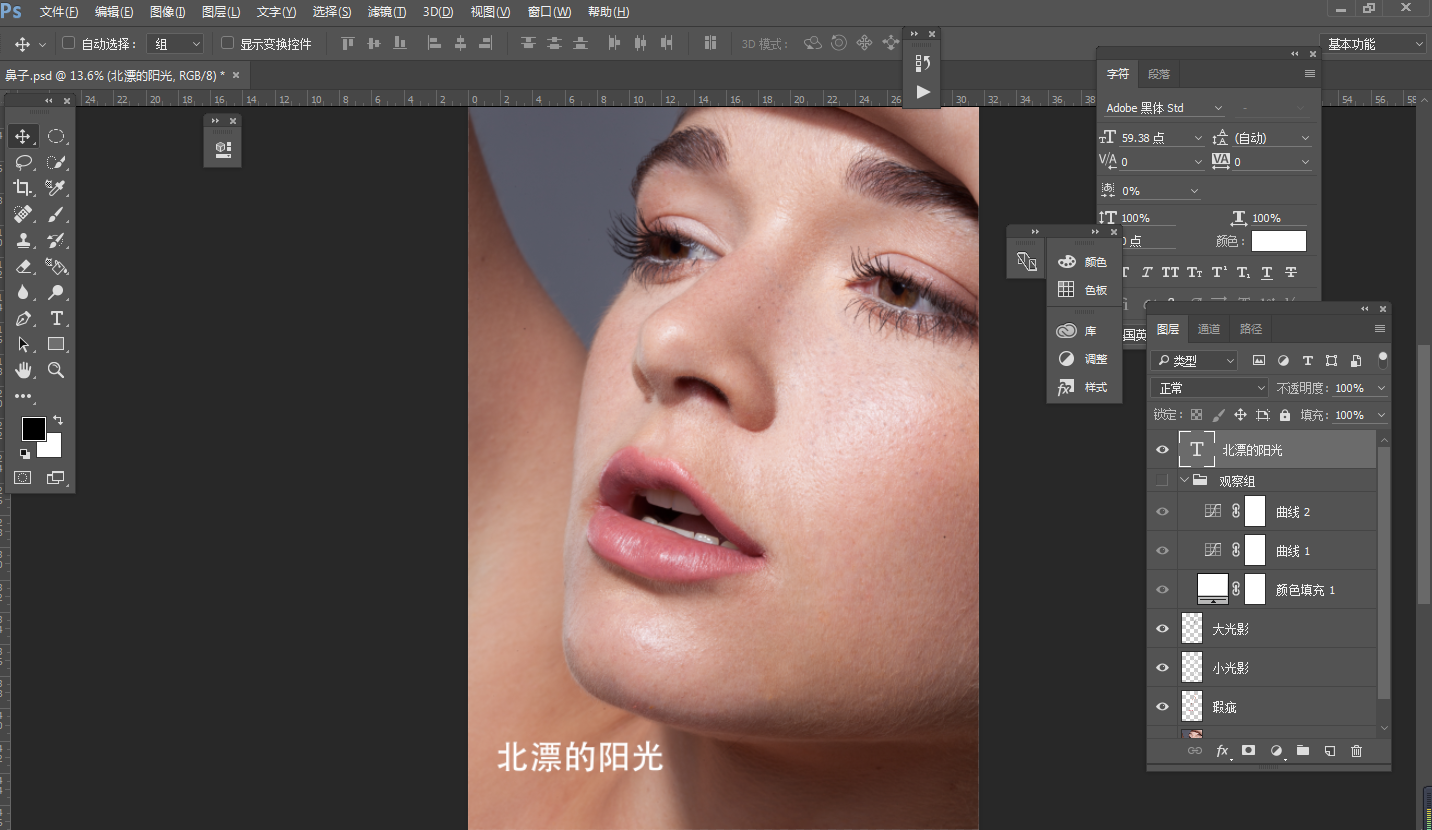Click the white text color swatch
This screenshot has height=830, width=1432.
pyautogui.click(x=1279, y=241)
